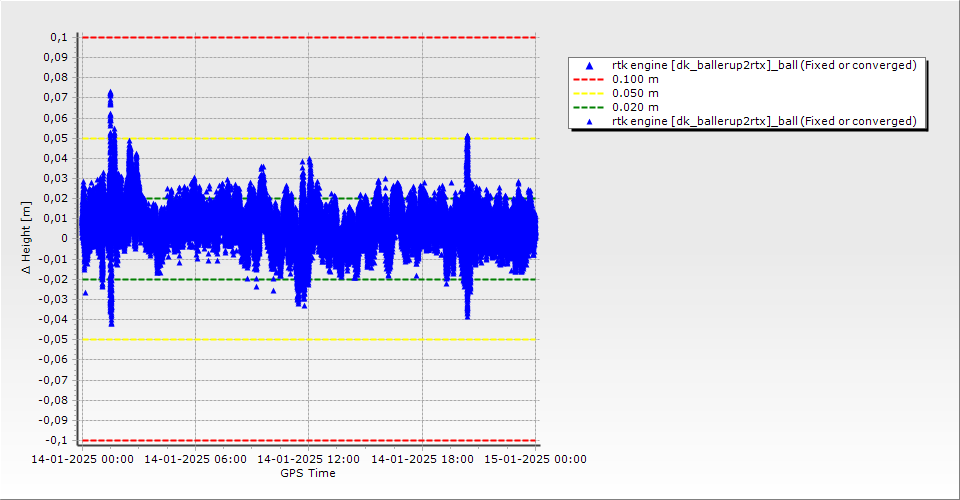The width and height of the screenshot is (960, 500).
Task: Click the '-0,04' height axis tick
Action: pos(54,319)
